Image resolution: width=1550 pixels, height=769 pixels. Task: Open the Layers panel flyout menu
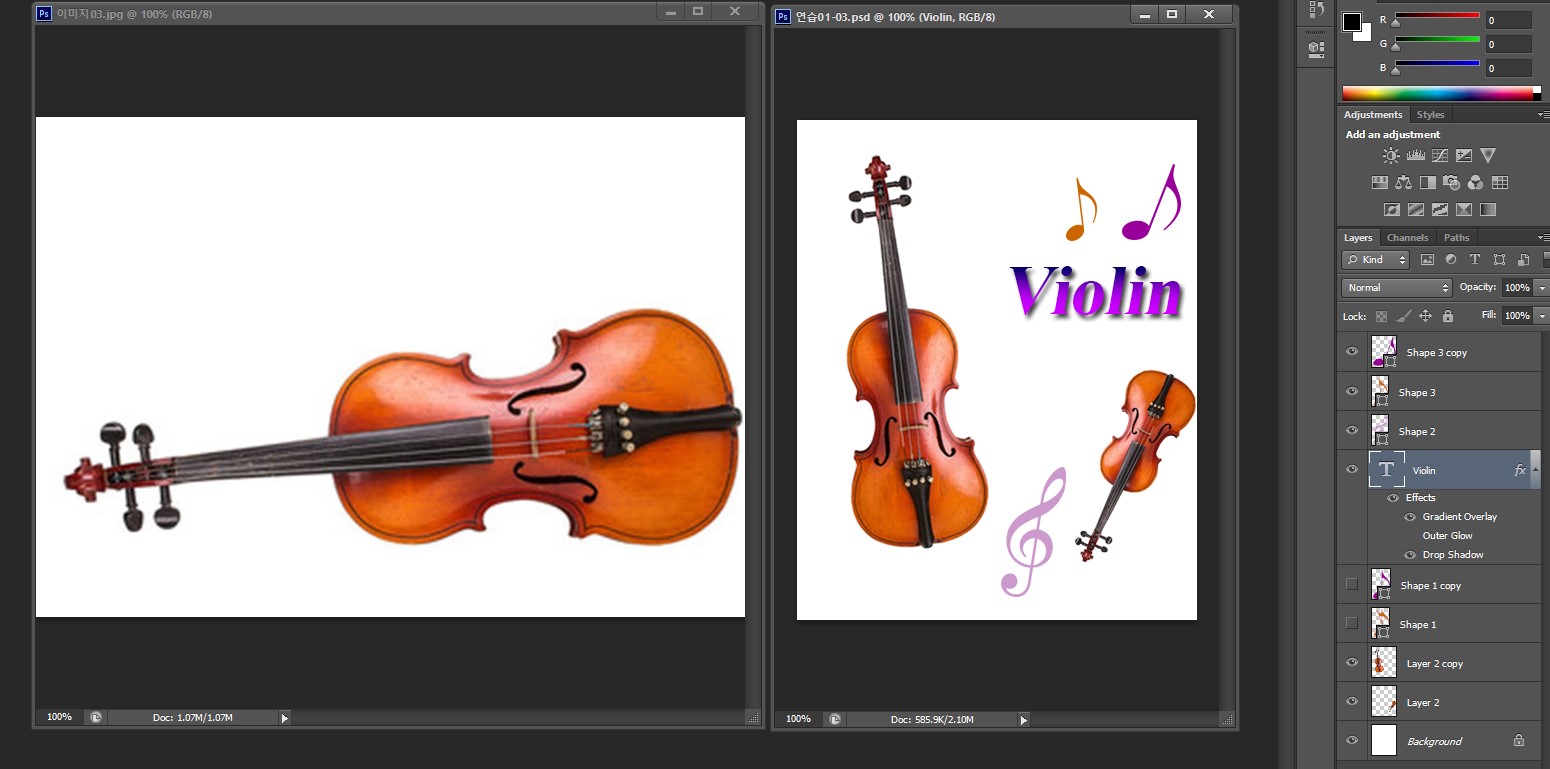point(1543,238)
